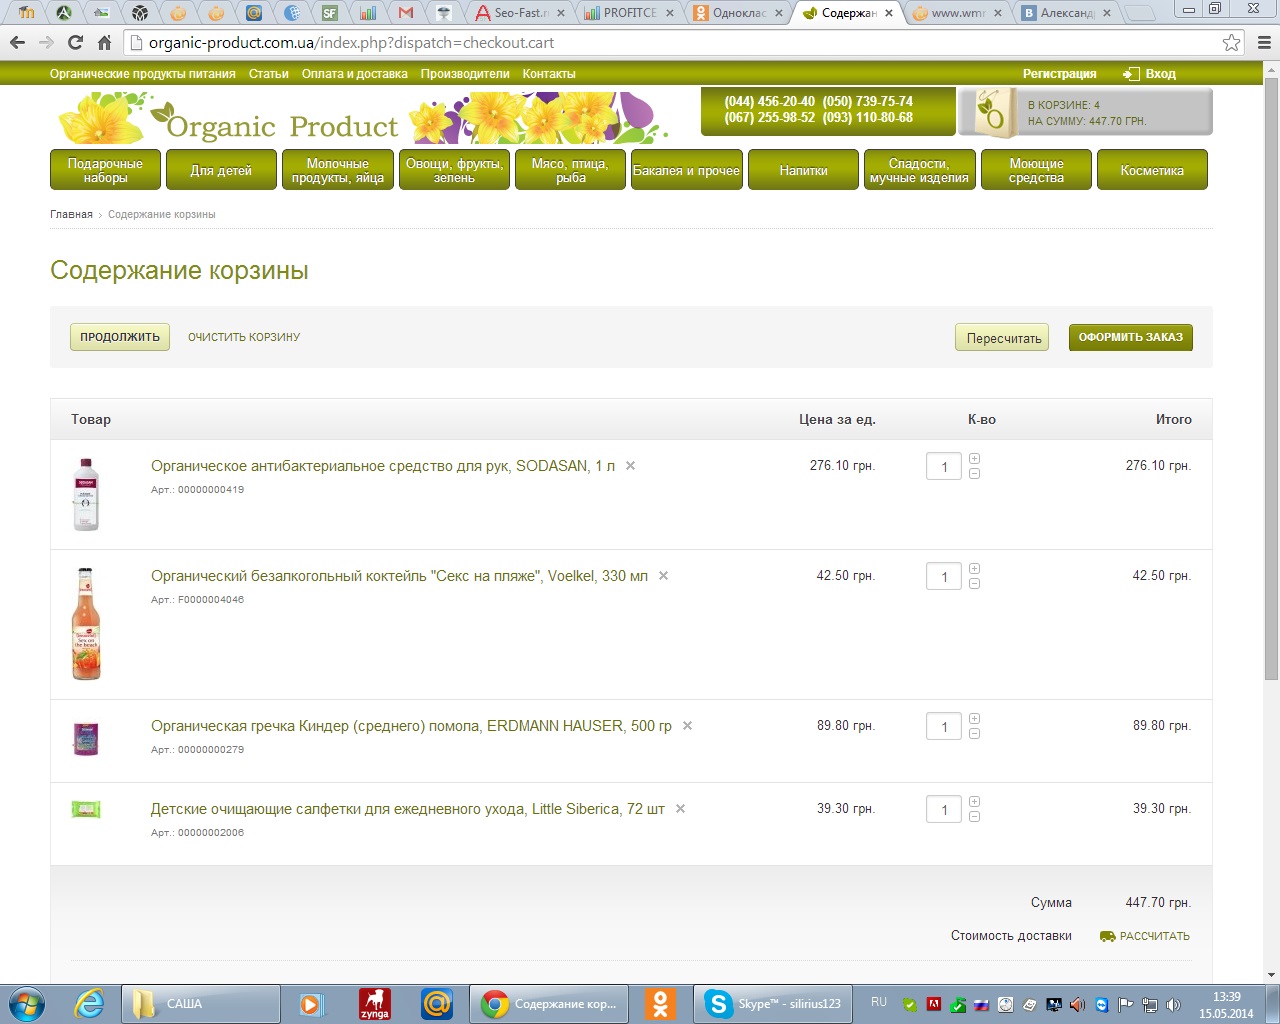This screenshot has height=1024, width=1280.
Task: Open the media player taskbar icon
Action: (x=312, y=1003)
